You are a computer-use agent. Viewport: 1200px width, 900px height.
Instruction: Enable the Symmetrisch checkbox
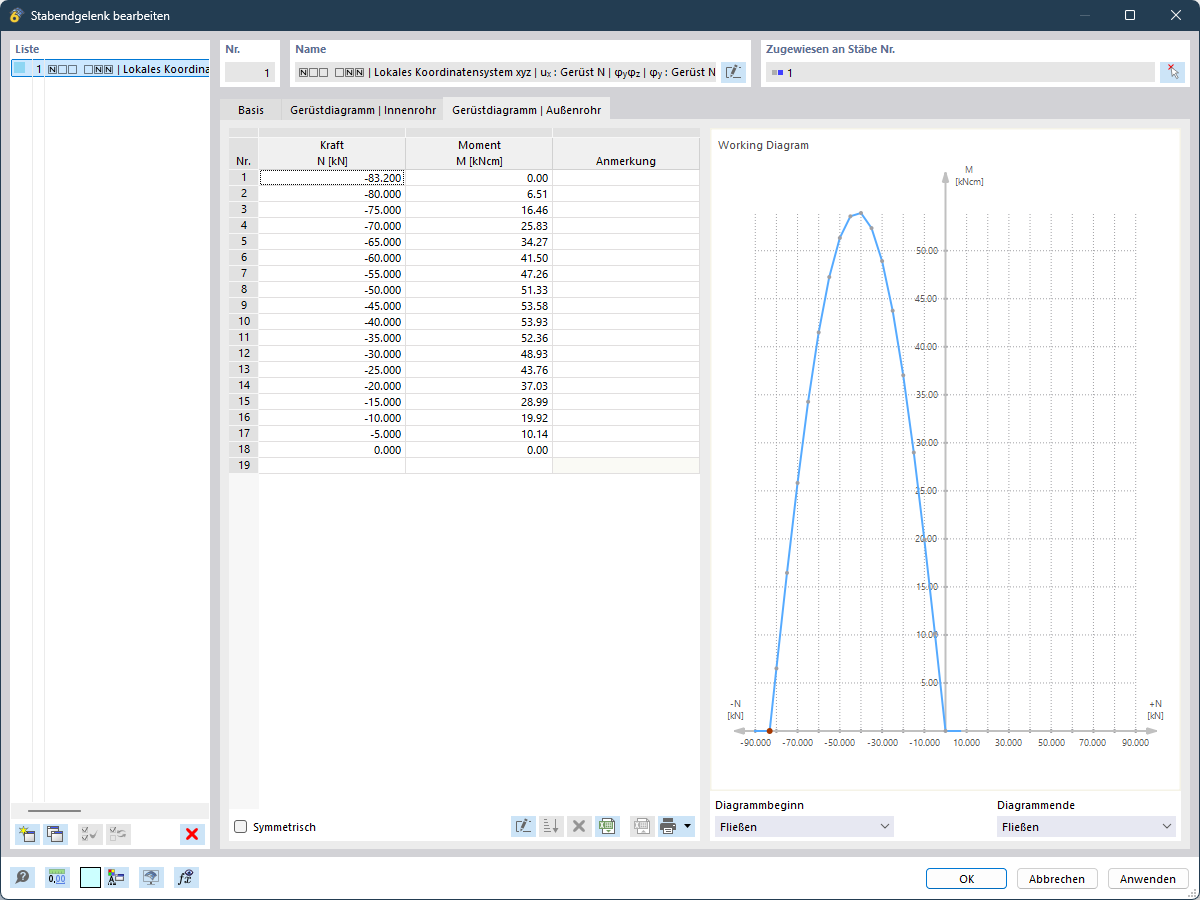[239, 827]
